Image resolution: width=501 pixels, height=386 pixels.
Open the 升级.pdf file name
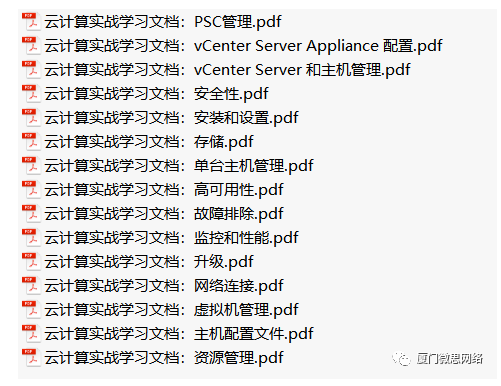pyautogui.click(x=149, y=262)
